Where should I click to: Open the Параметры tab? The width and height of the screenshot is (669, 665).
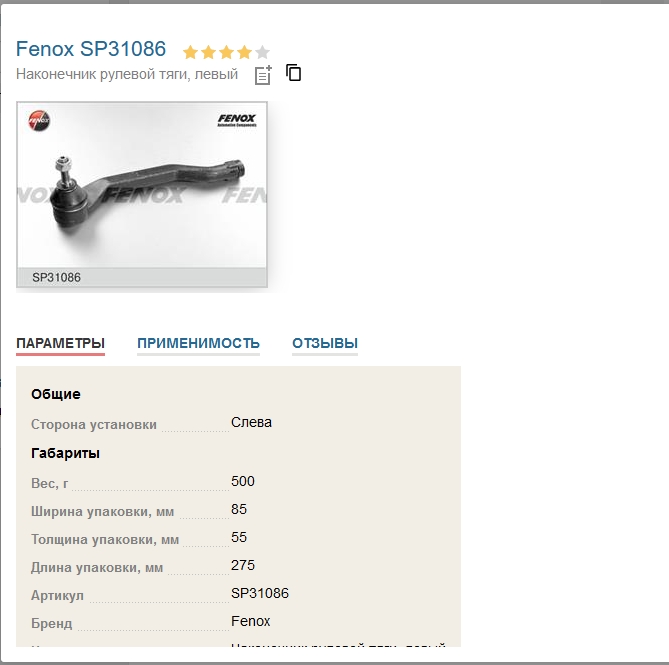pos(61,343)
